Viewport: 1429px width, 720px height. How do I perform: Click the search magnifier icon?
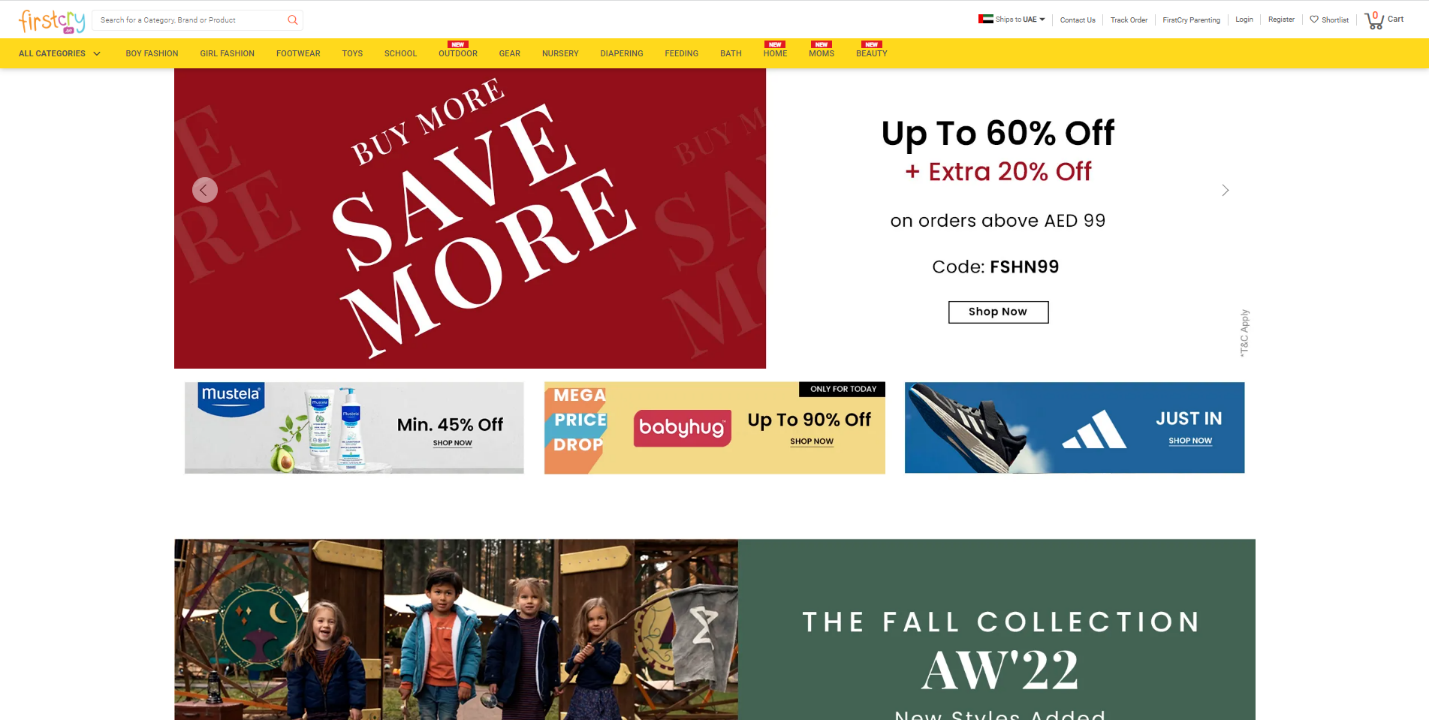point(292,20)
